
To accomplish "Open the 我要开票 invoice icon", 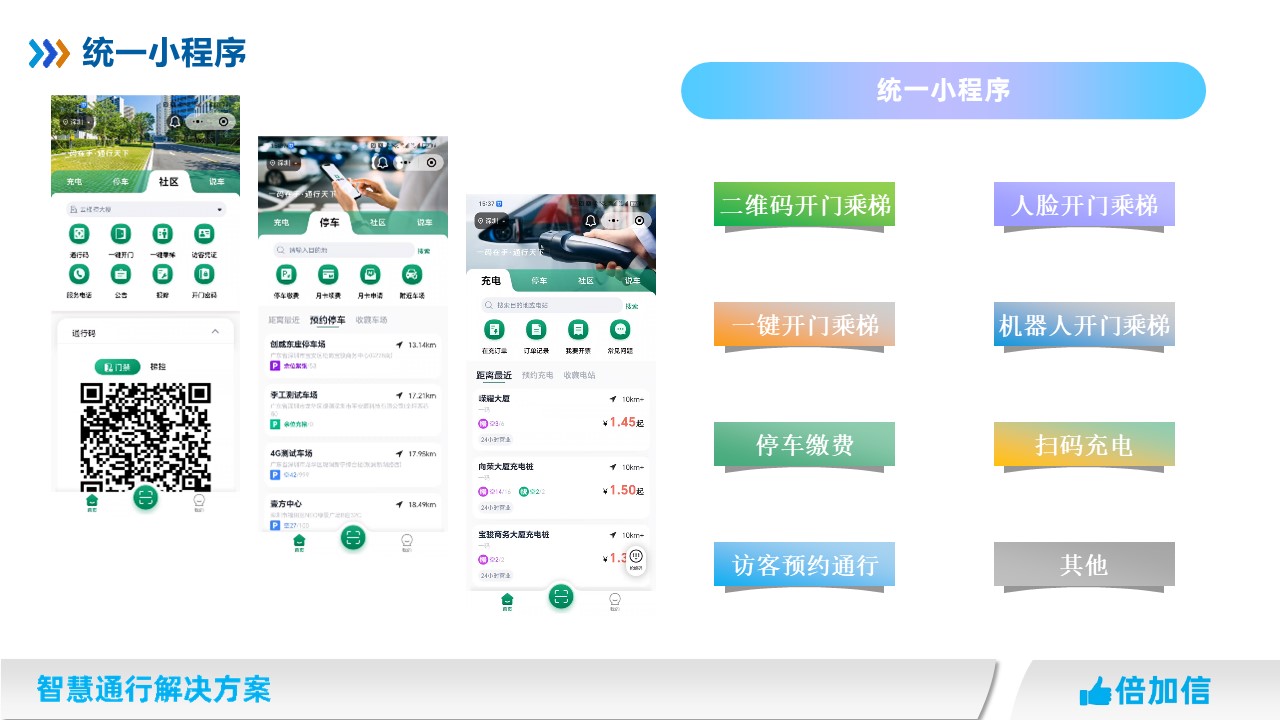I will 578,330.
